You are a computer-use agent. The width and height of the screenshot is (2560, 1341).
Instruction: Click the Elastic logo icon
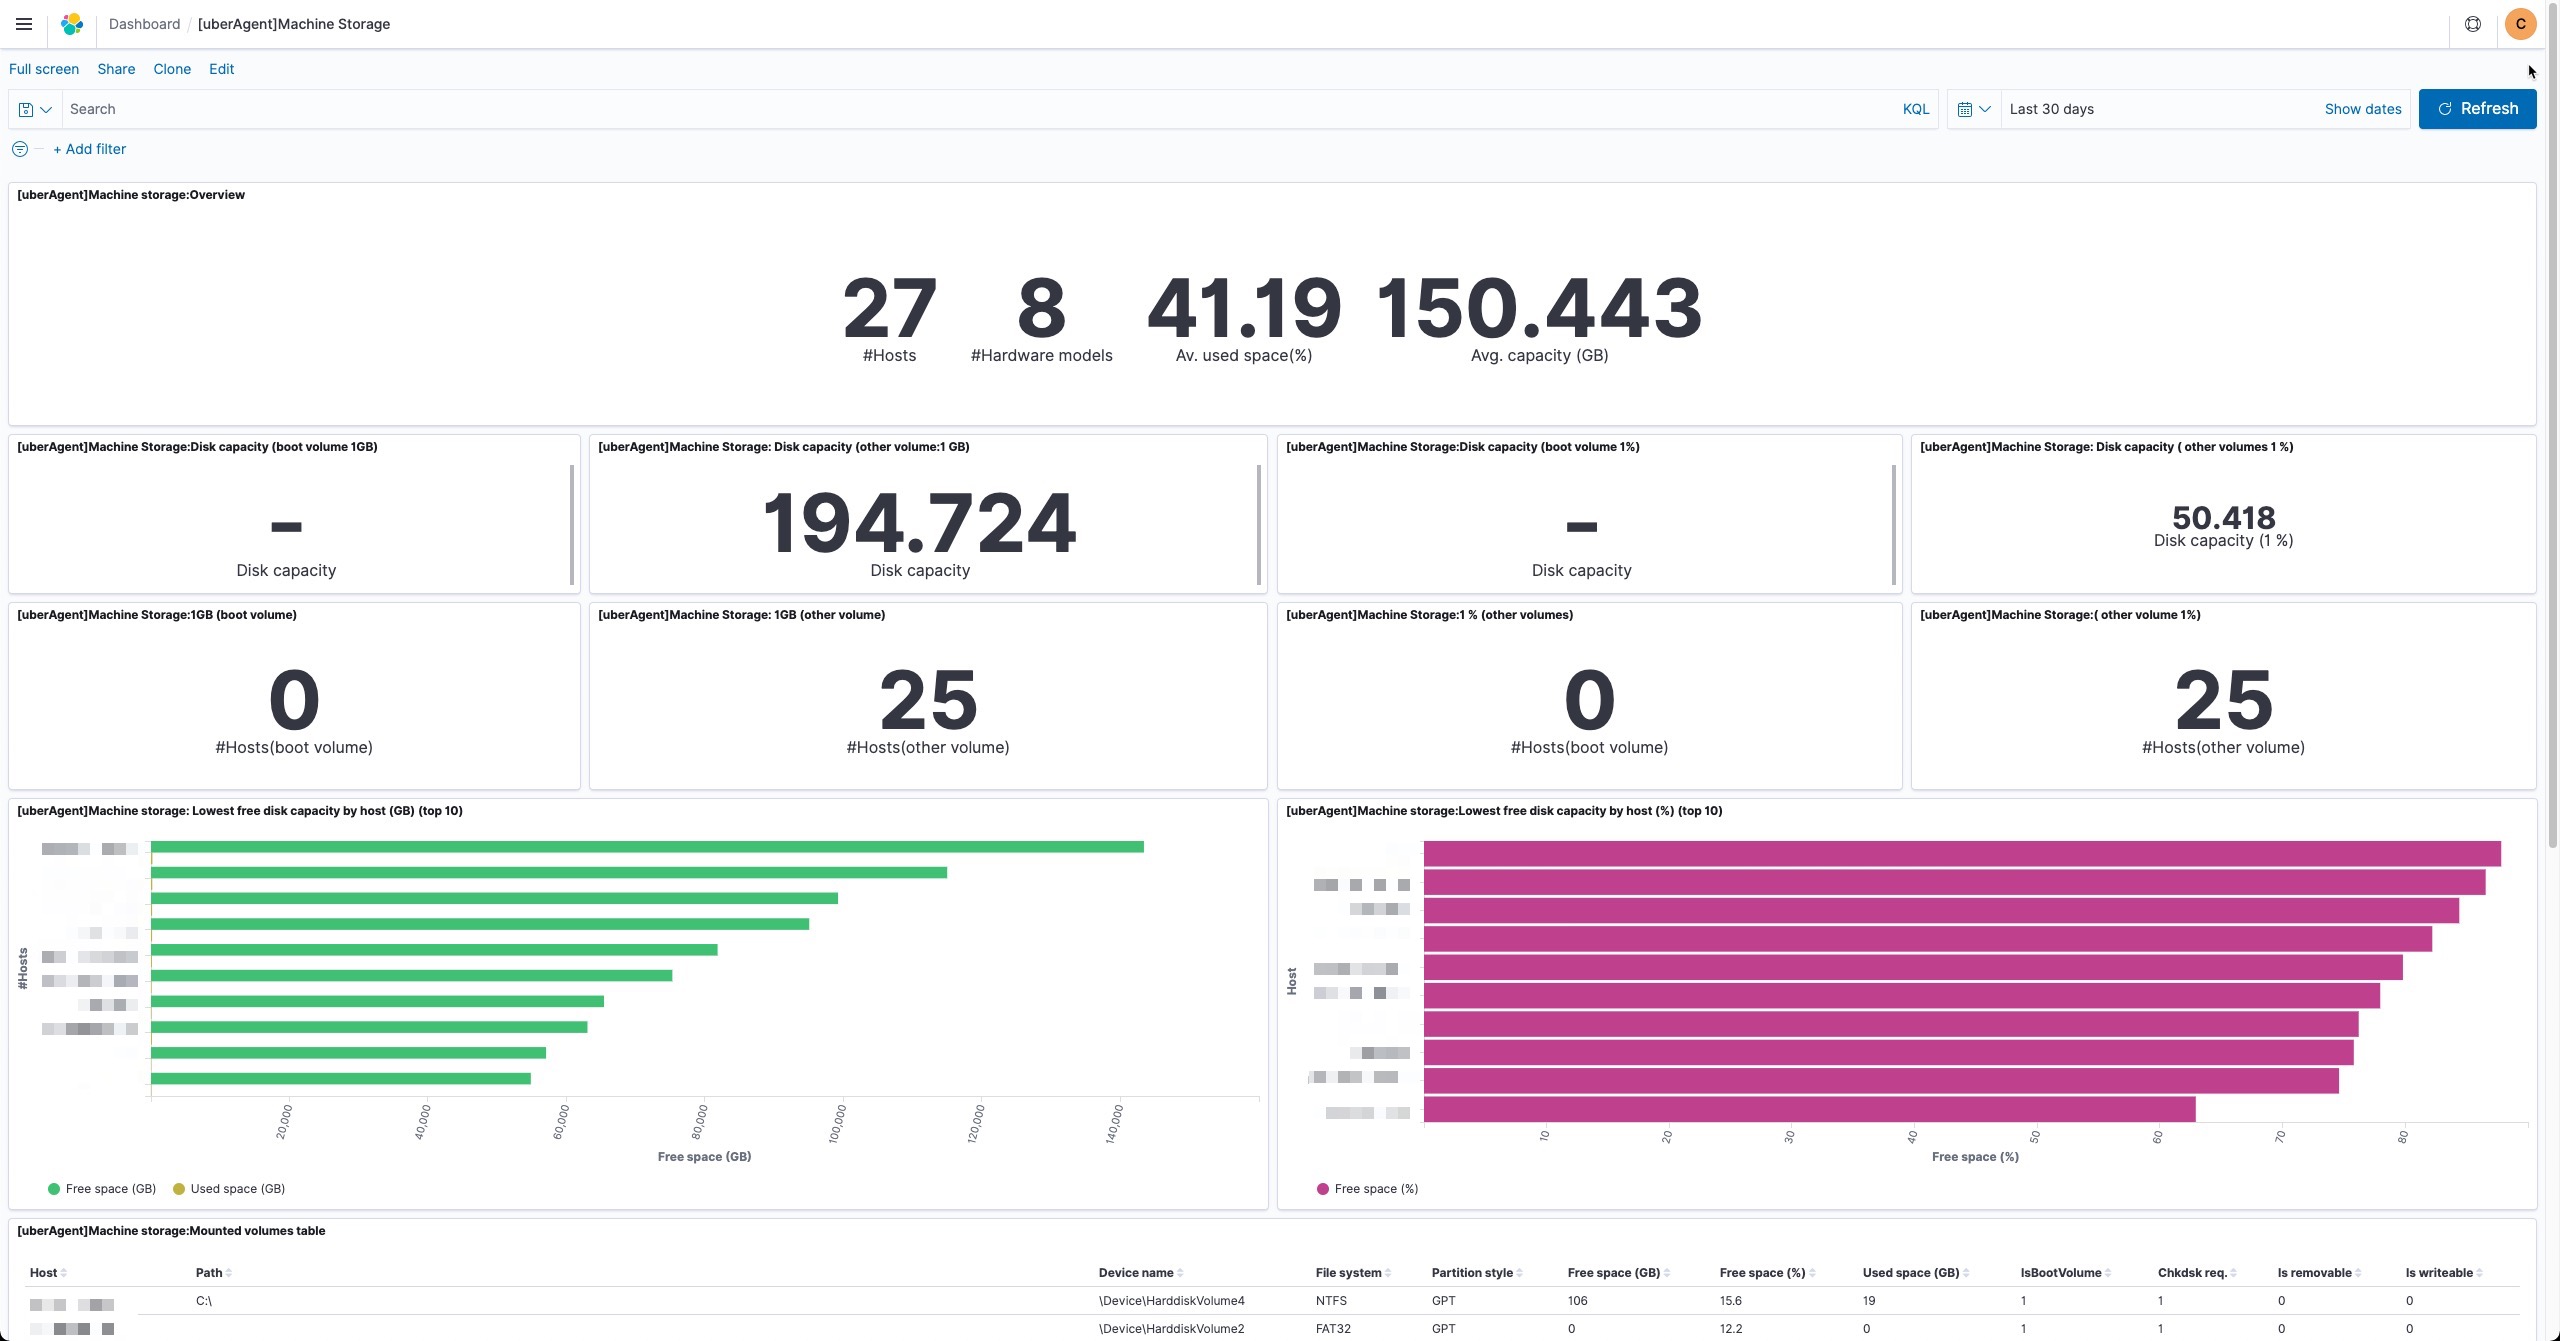click(x=72, y=24)
